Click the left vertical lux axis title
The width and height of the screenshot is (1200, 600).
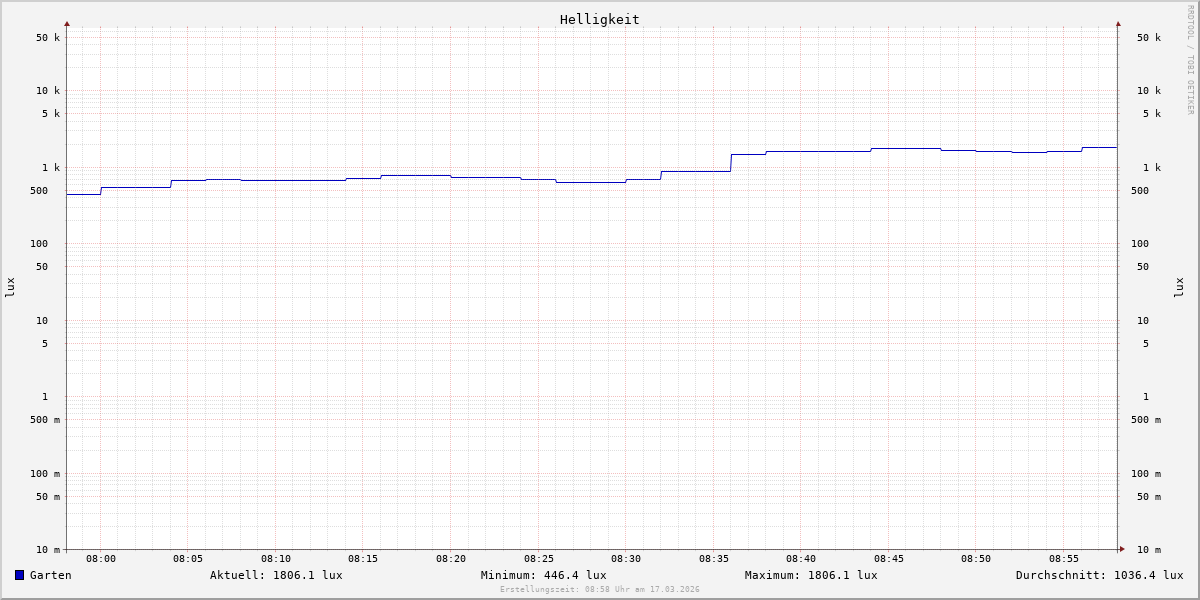point(10,288)
